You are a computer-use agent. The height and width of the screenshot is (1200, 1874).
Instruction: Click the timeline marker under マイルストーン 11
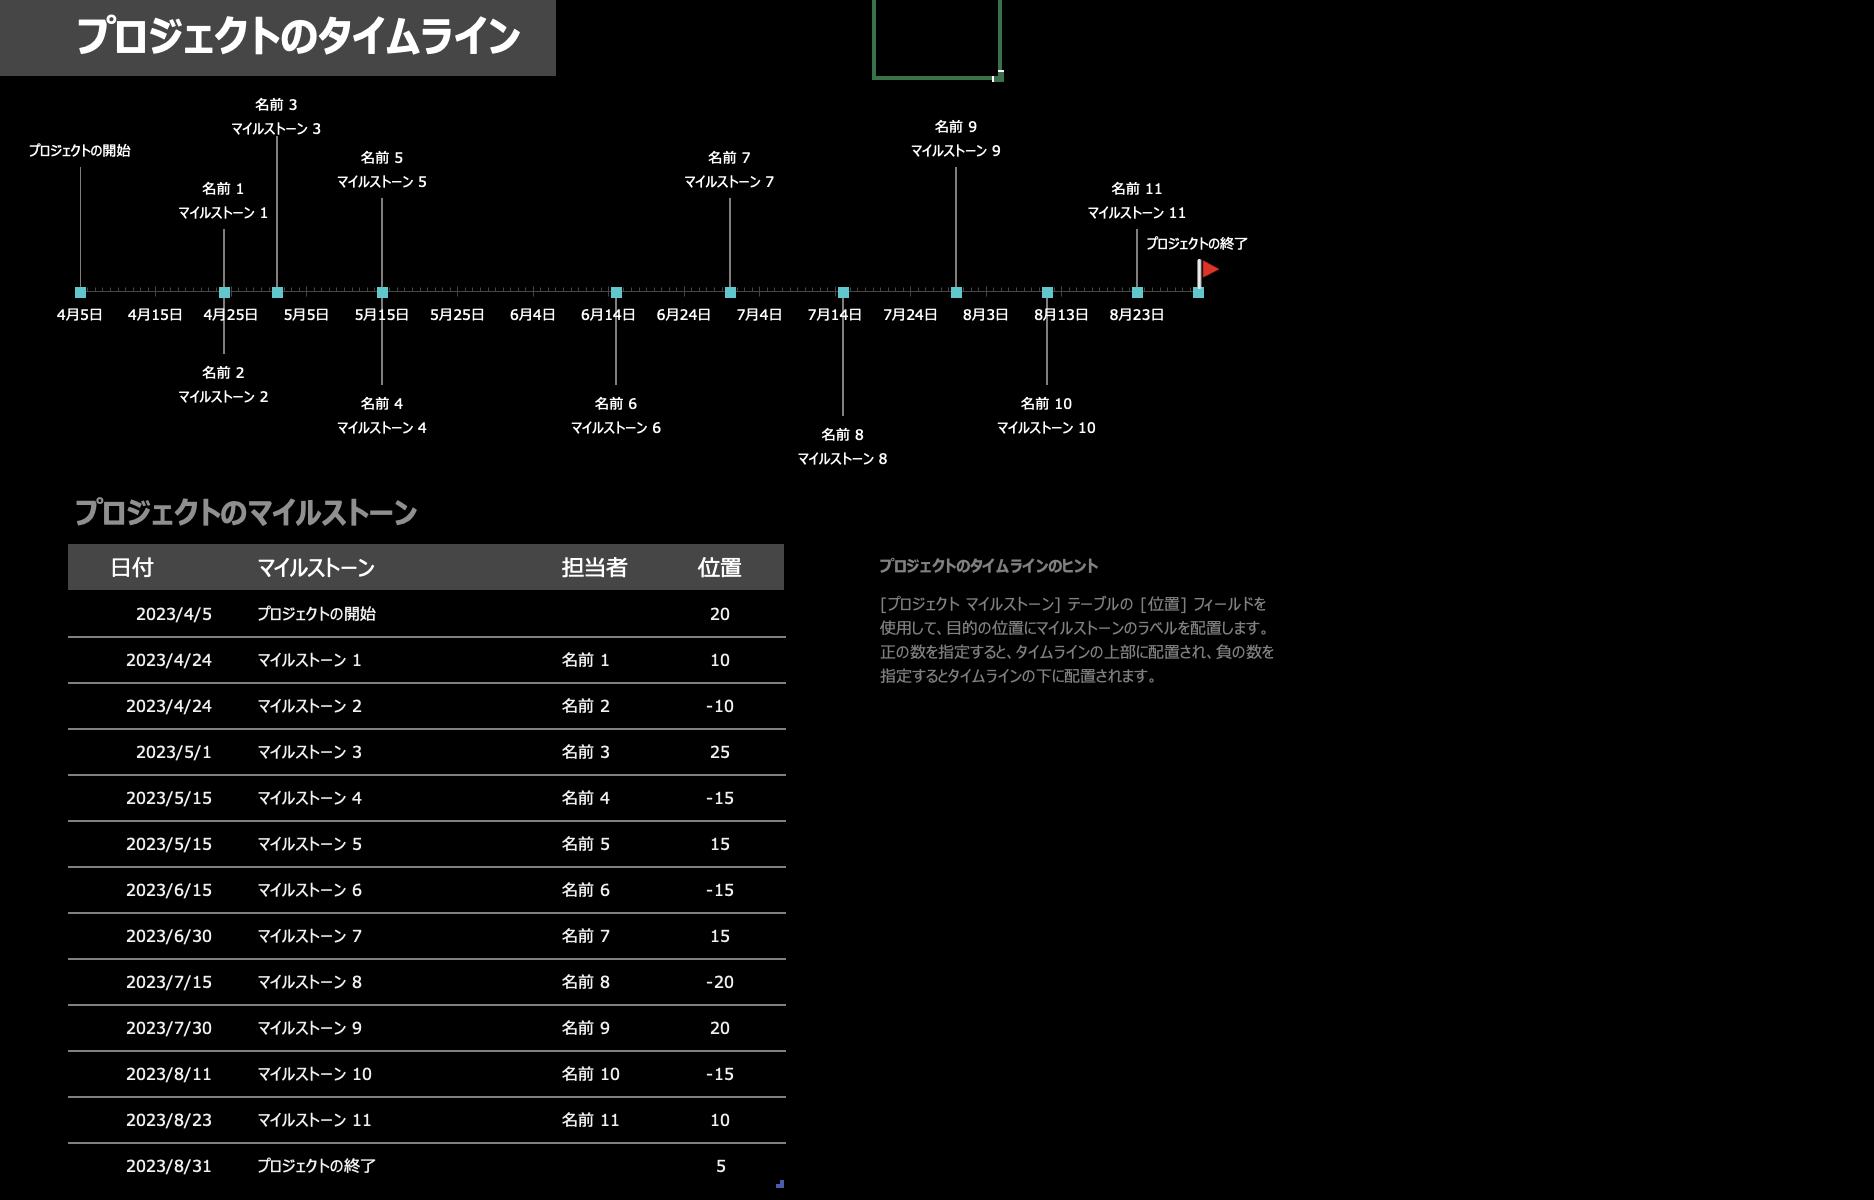[1137, 293]
